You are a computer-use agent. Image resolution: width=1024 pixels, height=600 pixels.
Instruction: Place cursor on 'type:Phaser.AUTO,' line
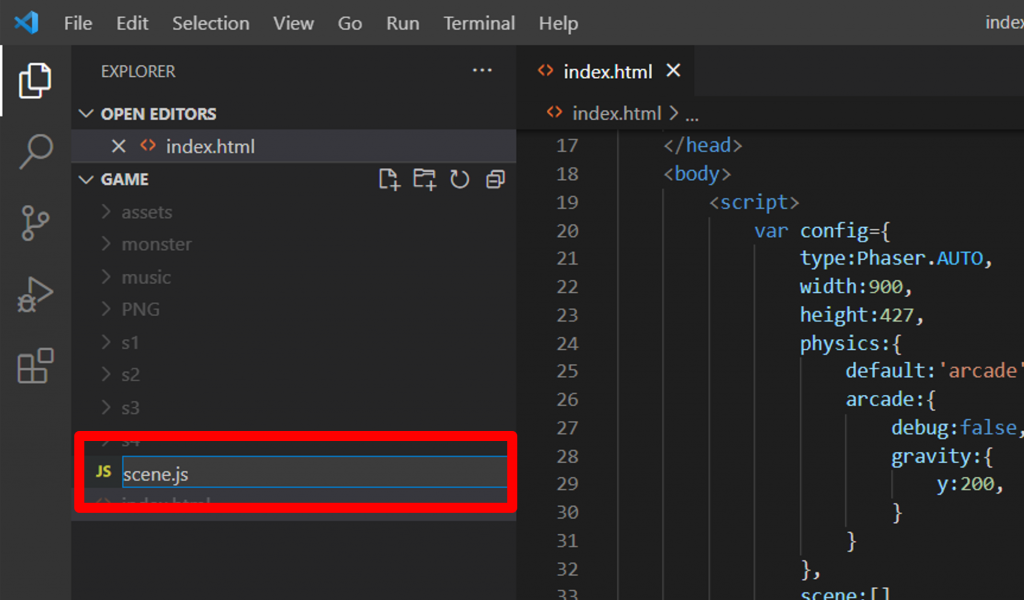click(895, 258)
